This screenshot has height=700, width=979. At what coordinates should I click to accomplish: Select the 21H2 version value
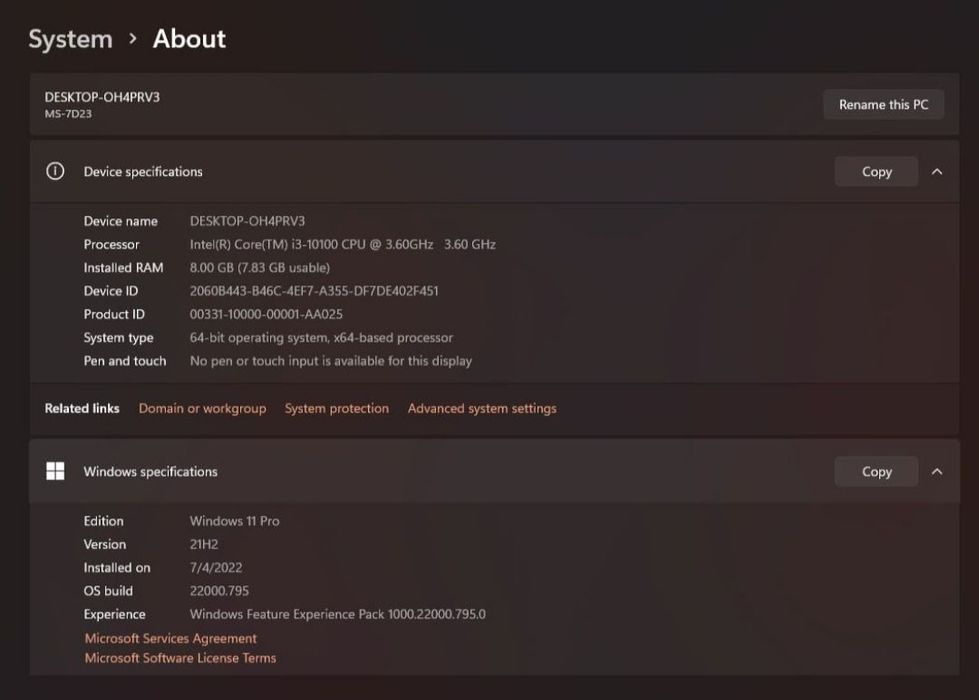pyautogui.click(x=204, y=544)
